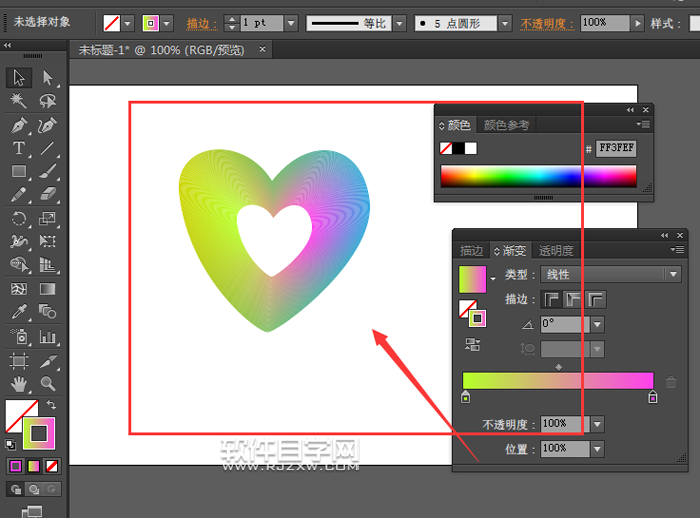The width and height of the screenshot is (700, 518).
Task: Click the 描边 stroke link in control bar
Action: (x=202, y=23)
